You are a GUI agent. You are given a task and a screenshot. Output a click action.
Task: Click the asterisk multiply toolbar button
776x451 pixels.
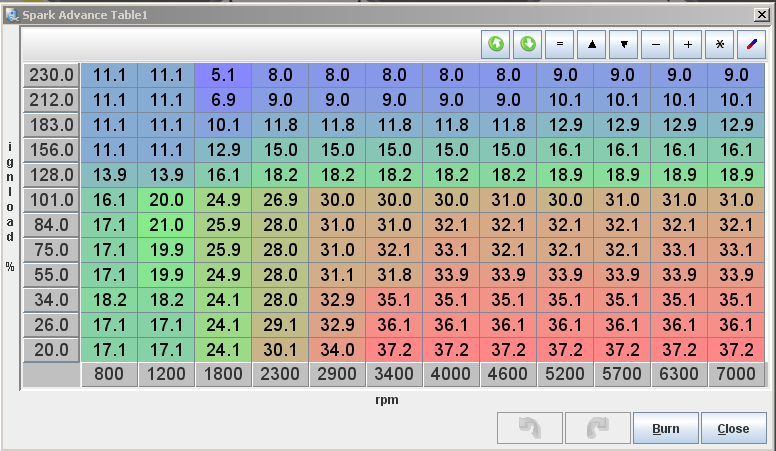point(719,44)
